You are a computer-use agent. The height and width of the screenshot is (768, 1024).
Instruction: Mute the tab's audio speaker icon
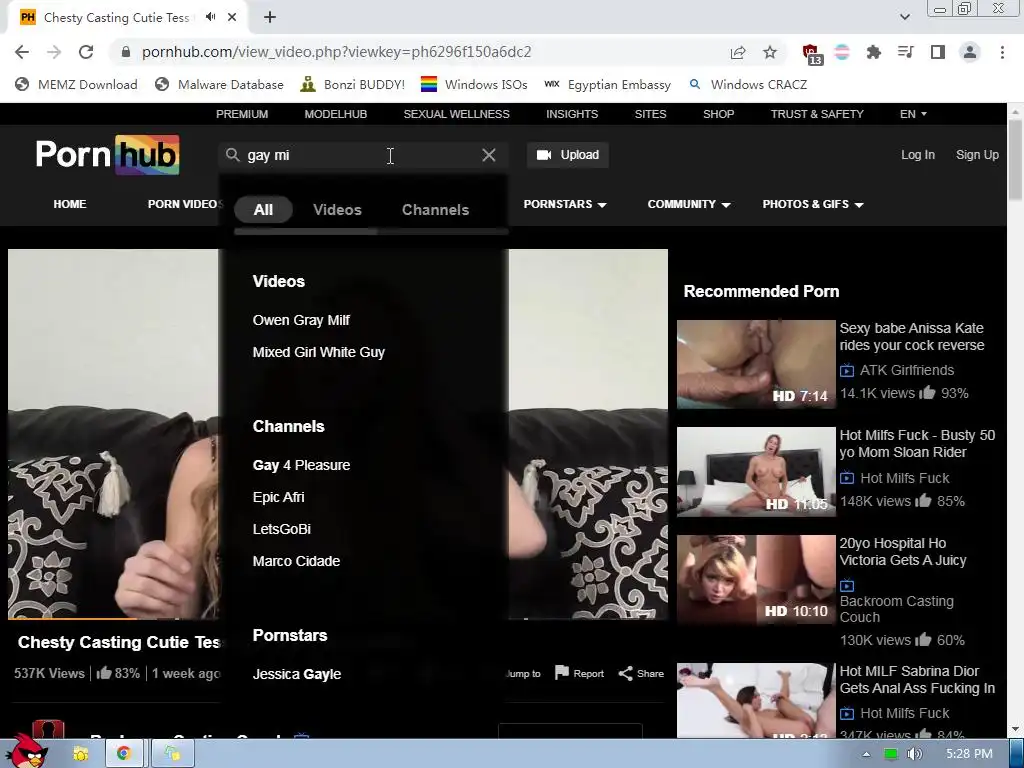210,17
